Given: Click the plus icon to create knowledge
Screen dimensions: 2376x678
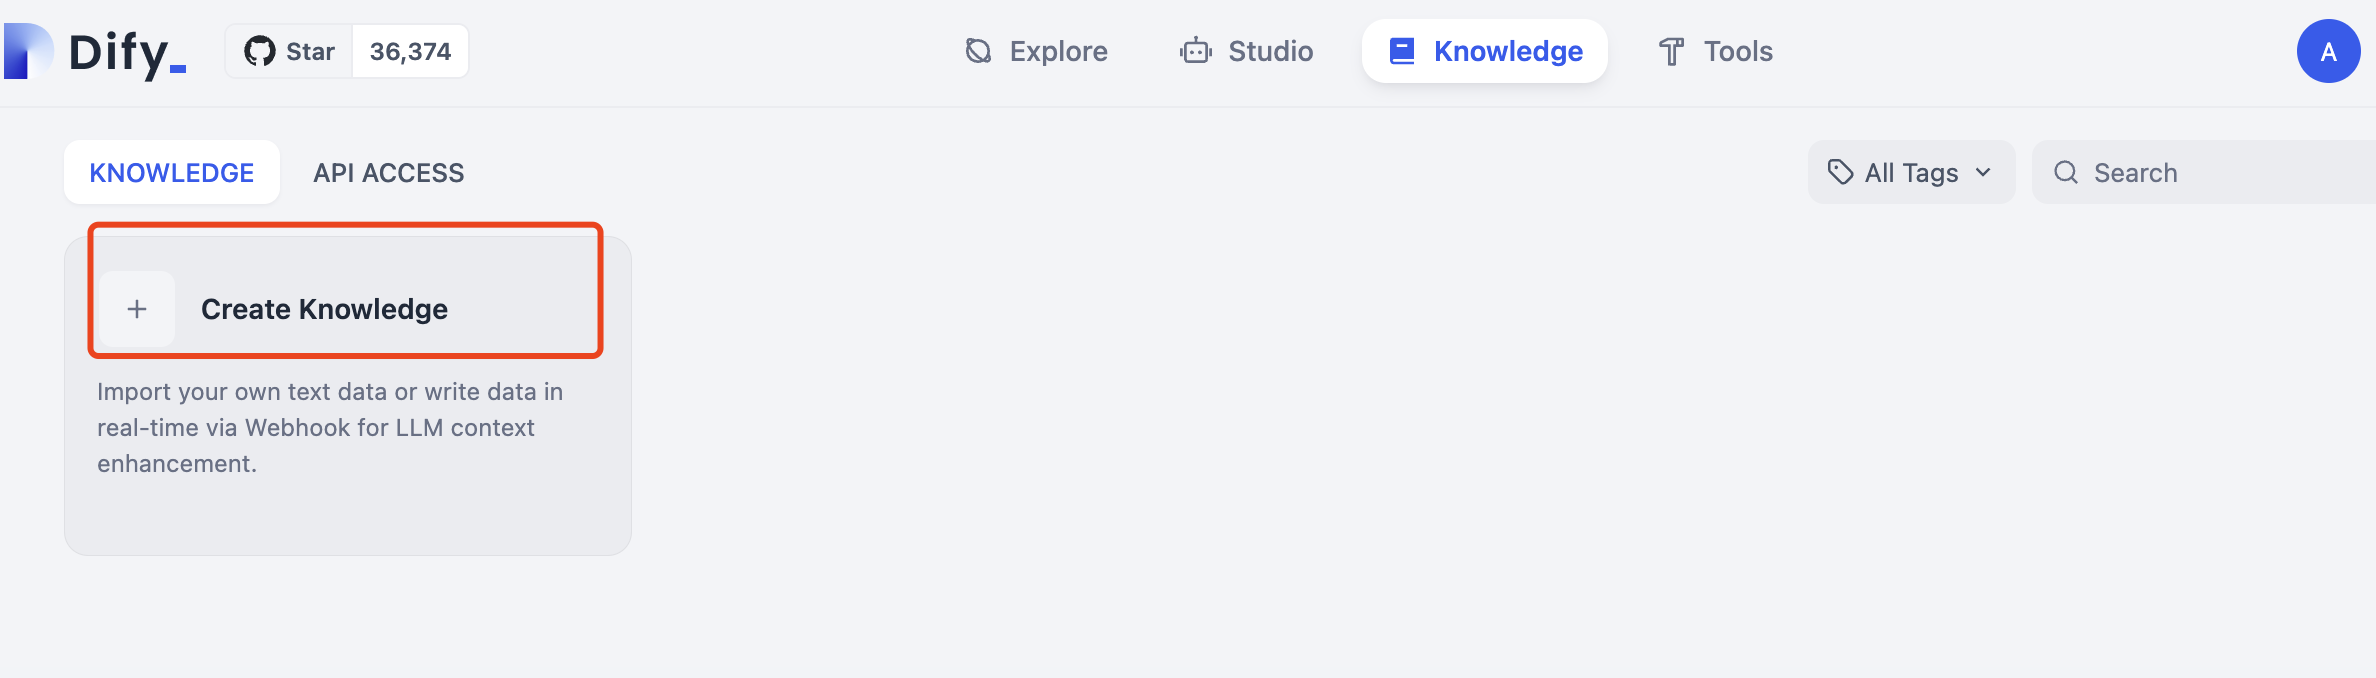Looking at the screenshot, I should pyautogui.click(x=137, y=309).
